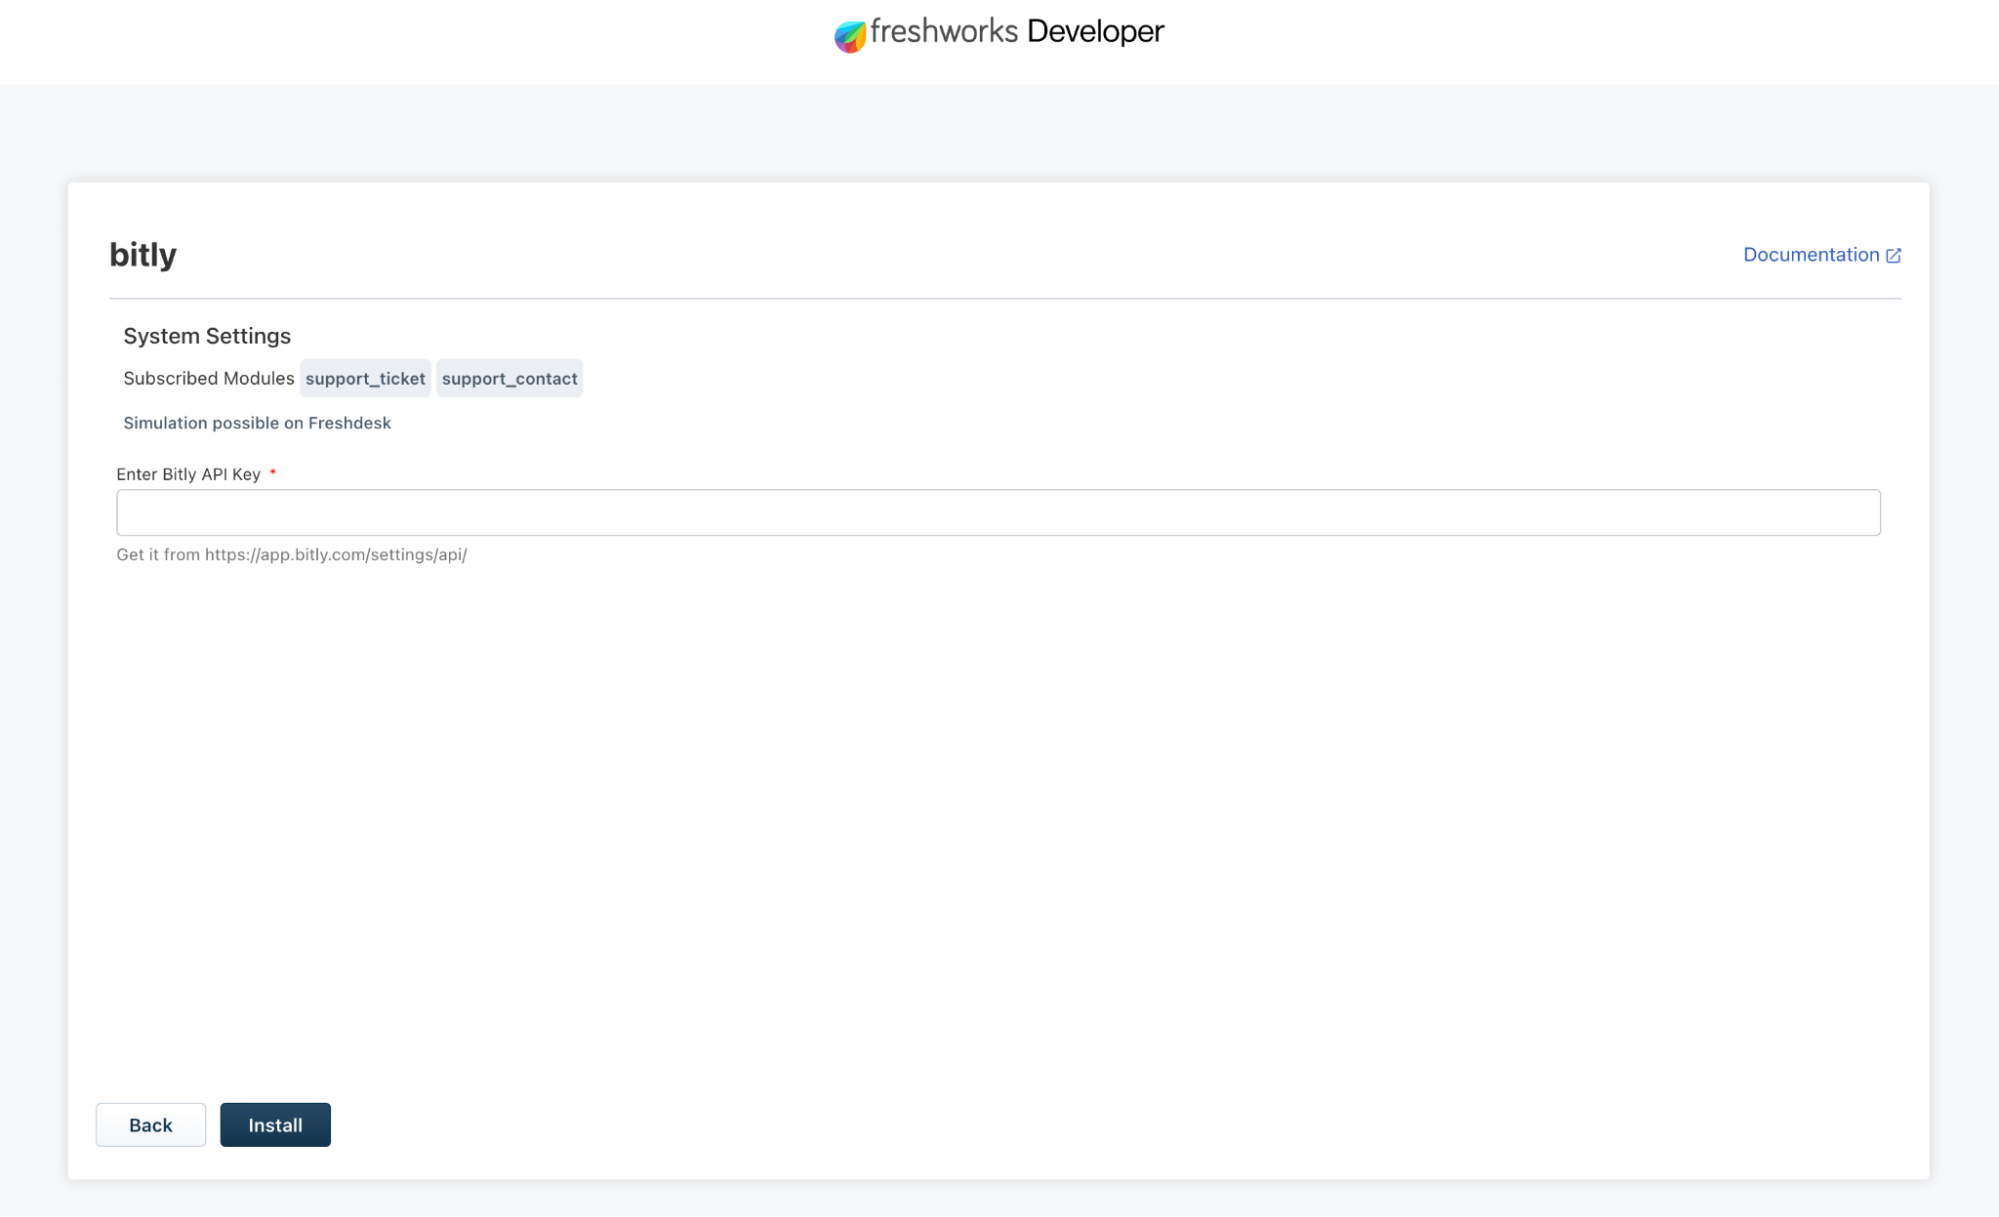Click the 'freshworks Developer' header text

point(1017,32)
